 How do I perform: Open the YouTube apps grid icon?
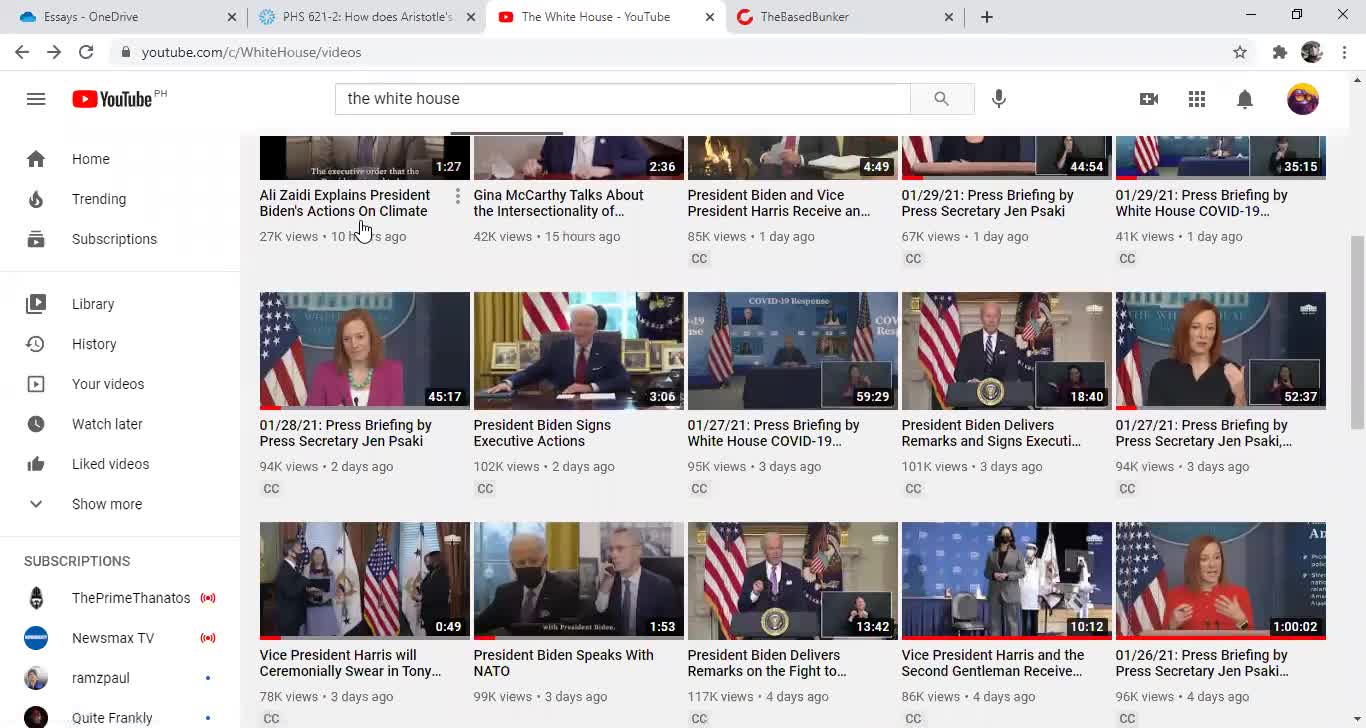click(x=1197, y=99)
